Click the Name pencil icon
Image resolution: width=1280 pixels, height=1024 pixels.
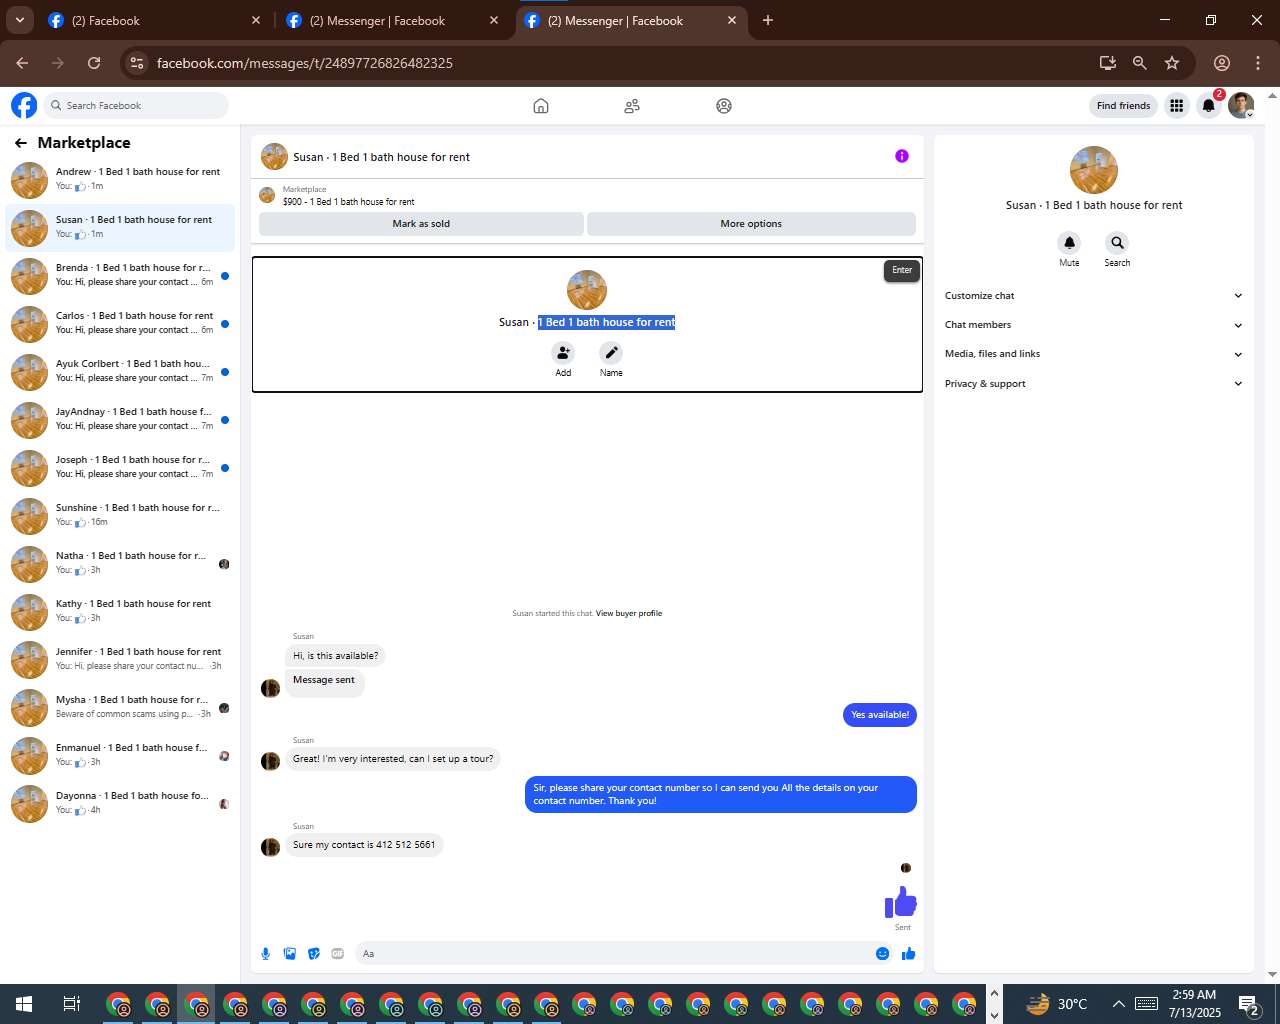(611, 353)
